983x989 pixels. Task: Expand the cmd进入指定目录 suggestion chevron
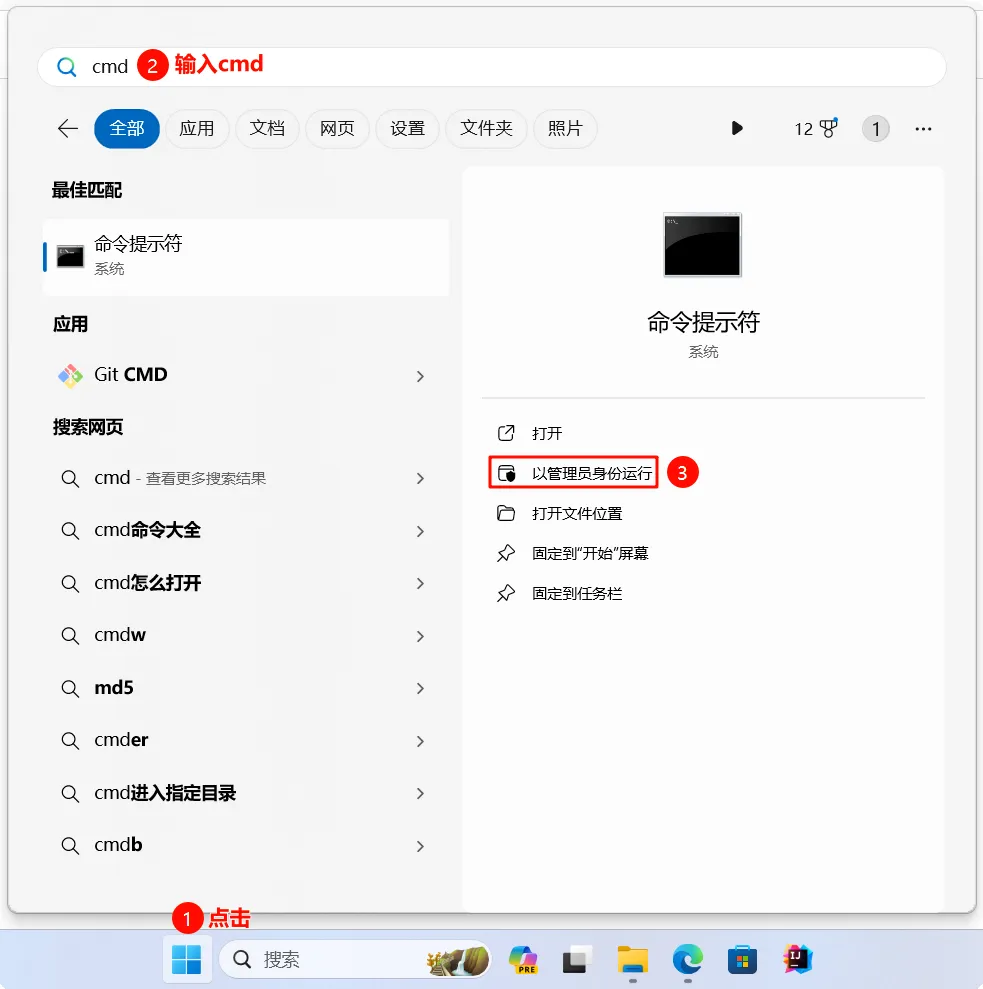coord(420,794)
